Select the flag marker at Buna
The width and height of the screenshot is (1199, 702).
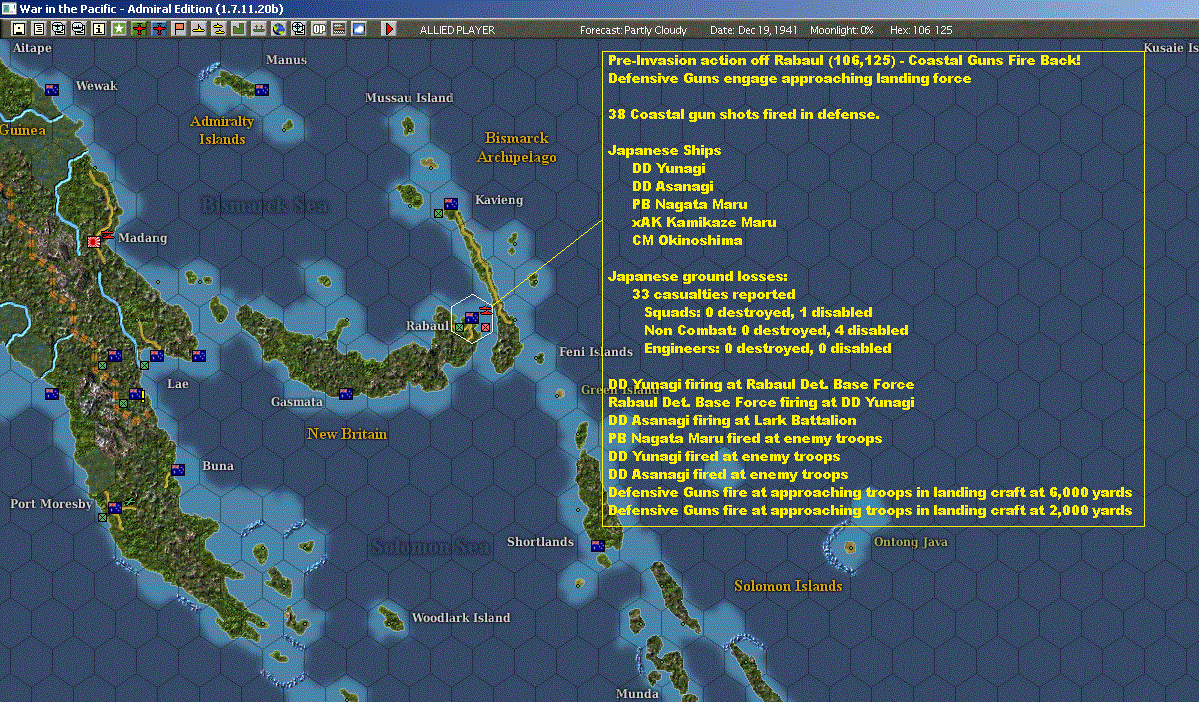(178, 470)
